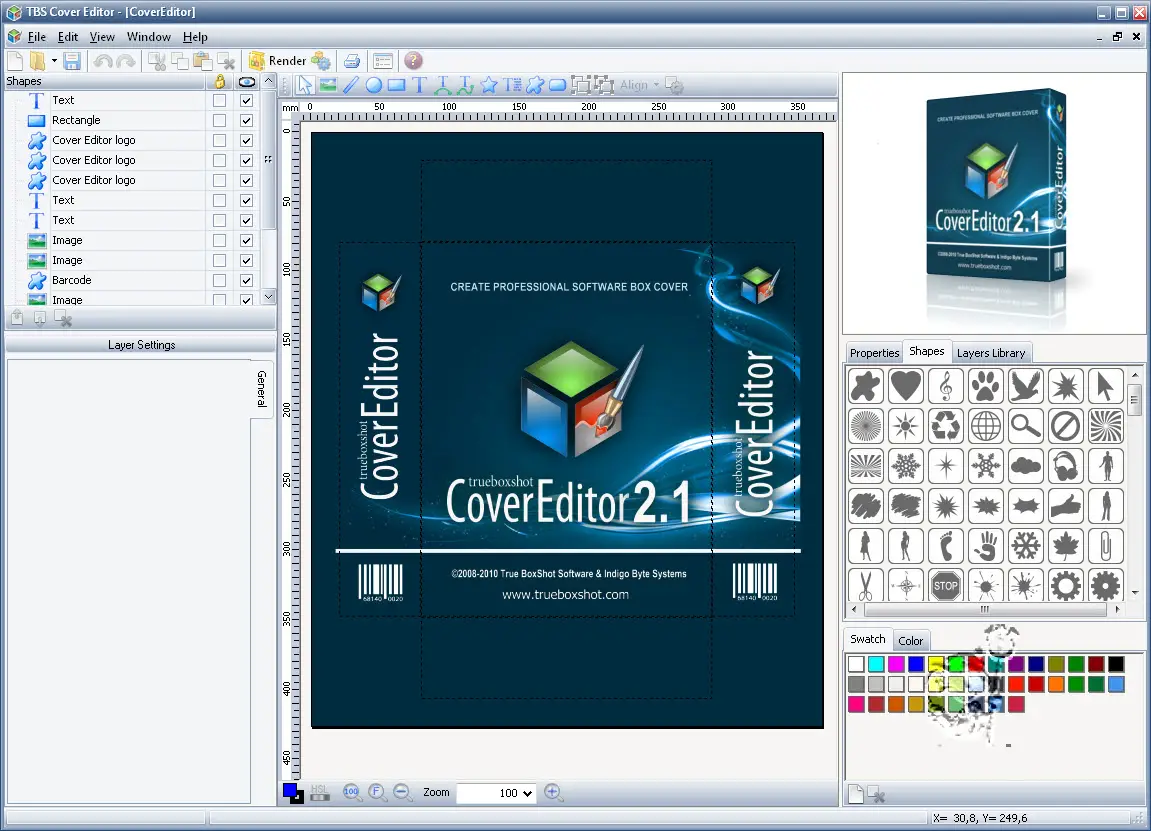Open the Window menu
This screenshot has width=1151, height=831.
(x=148, y=37)
